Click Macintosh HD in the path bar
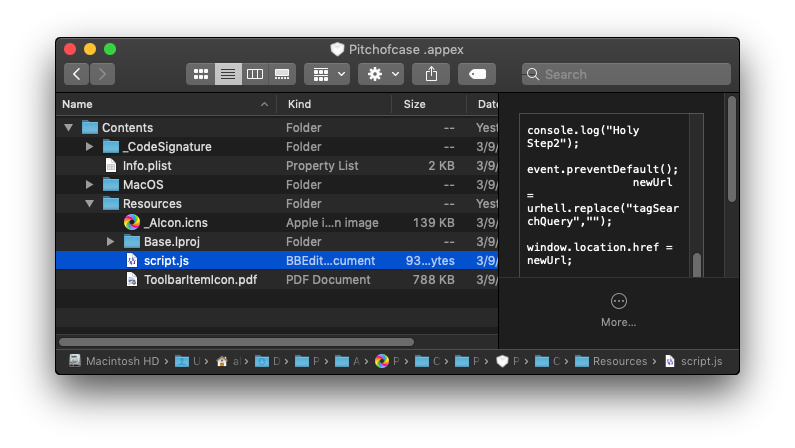Screen dimensions: 795x448 [x=115, y=361]
